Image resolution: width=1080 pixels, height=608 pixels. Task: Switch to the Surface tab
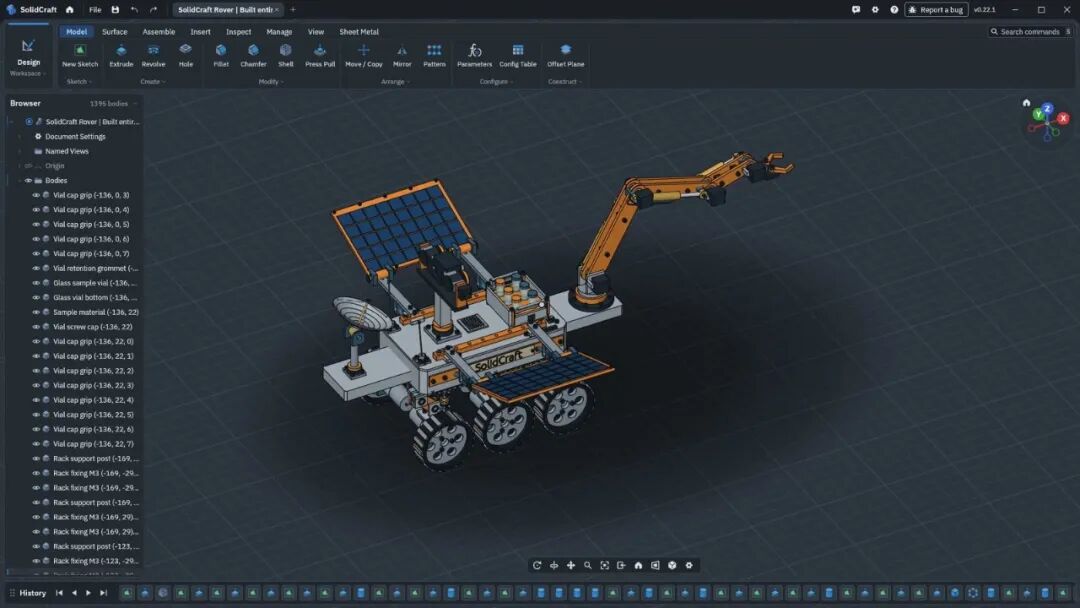click(x=114, y=32)
